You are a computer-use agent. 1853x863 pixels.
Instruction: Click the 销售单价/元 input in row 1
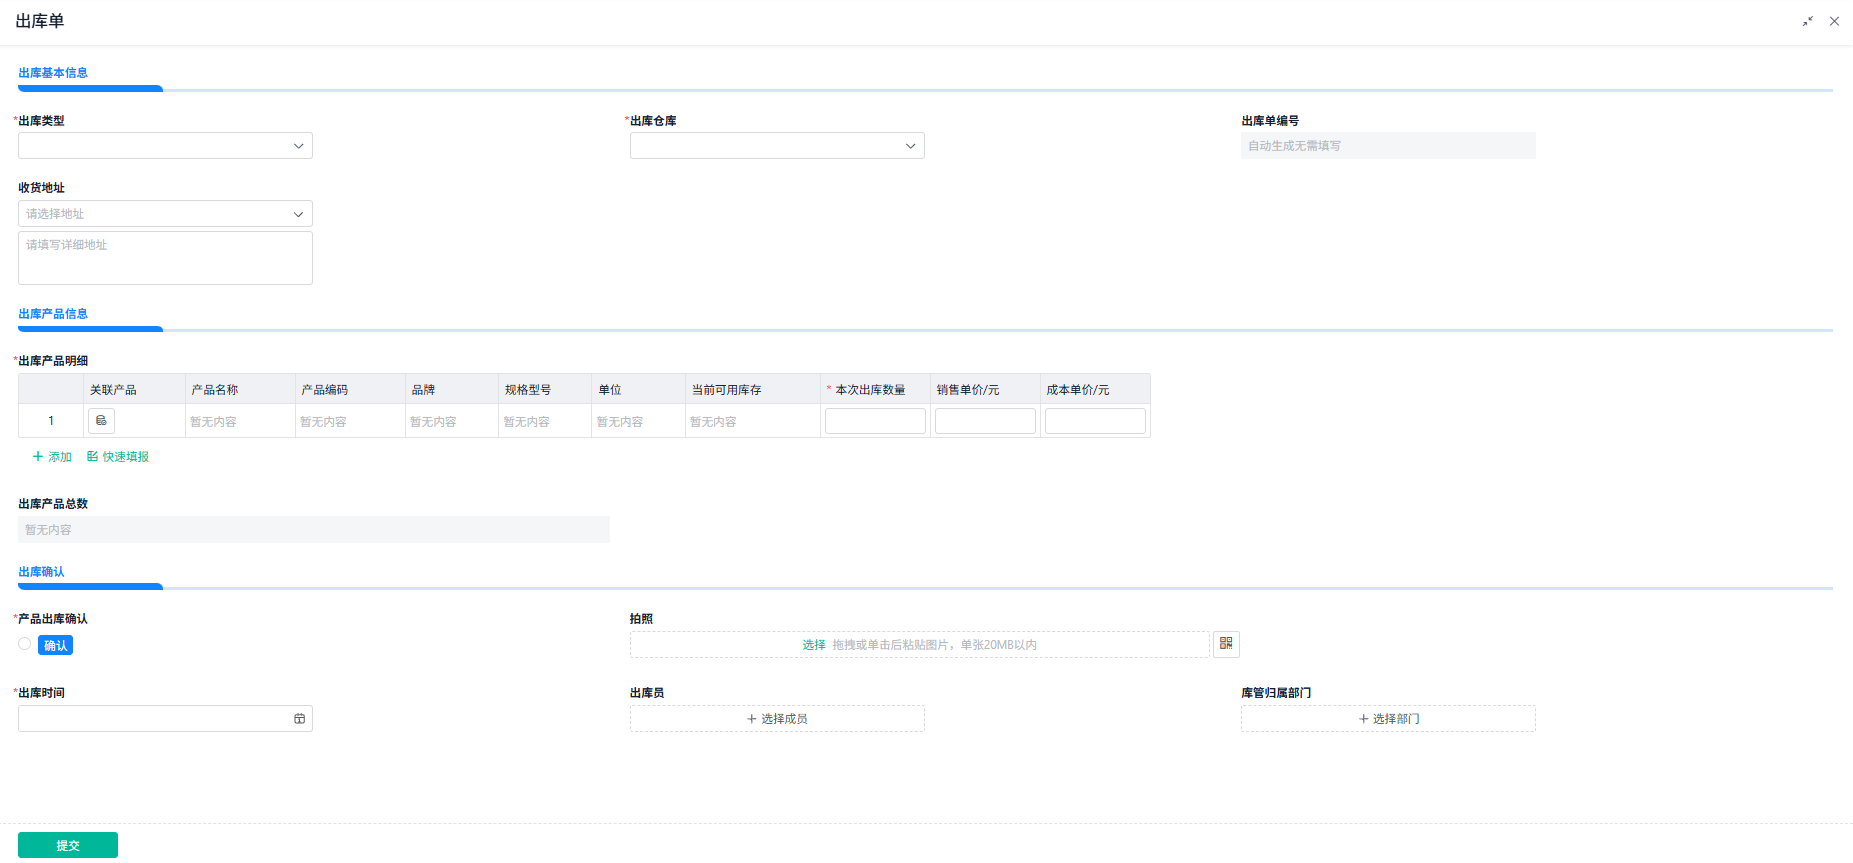click(985, 421)
